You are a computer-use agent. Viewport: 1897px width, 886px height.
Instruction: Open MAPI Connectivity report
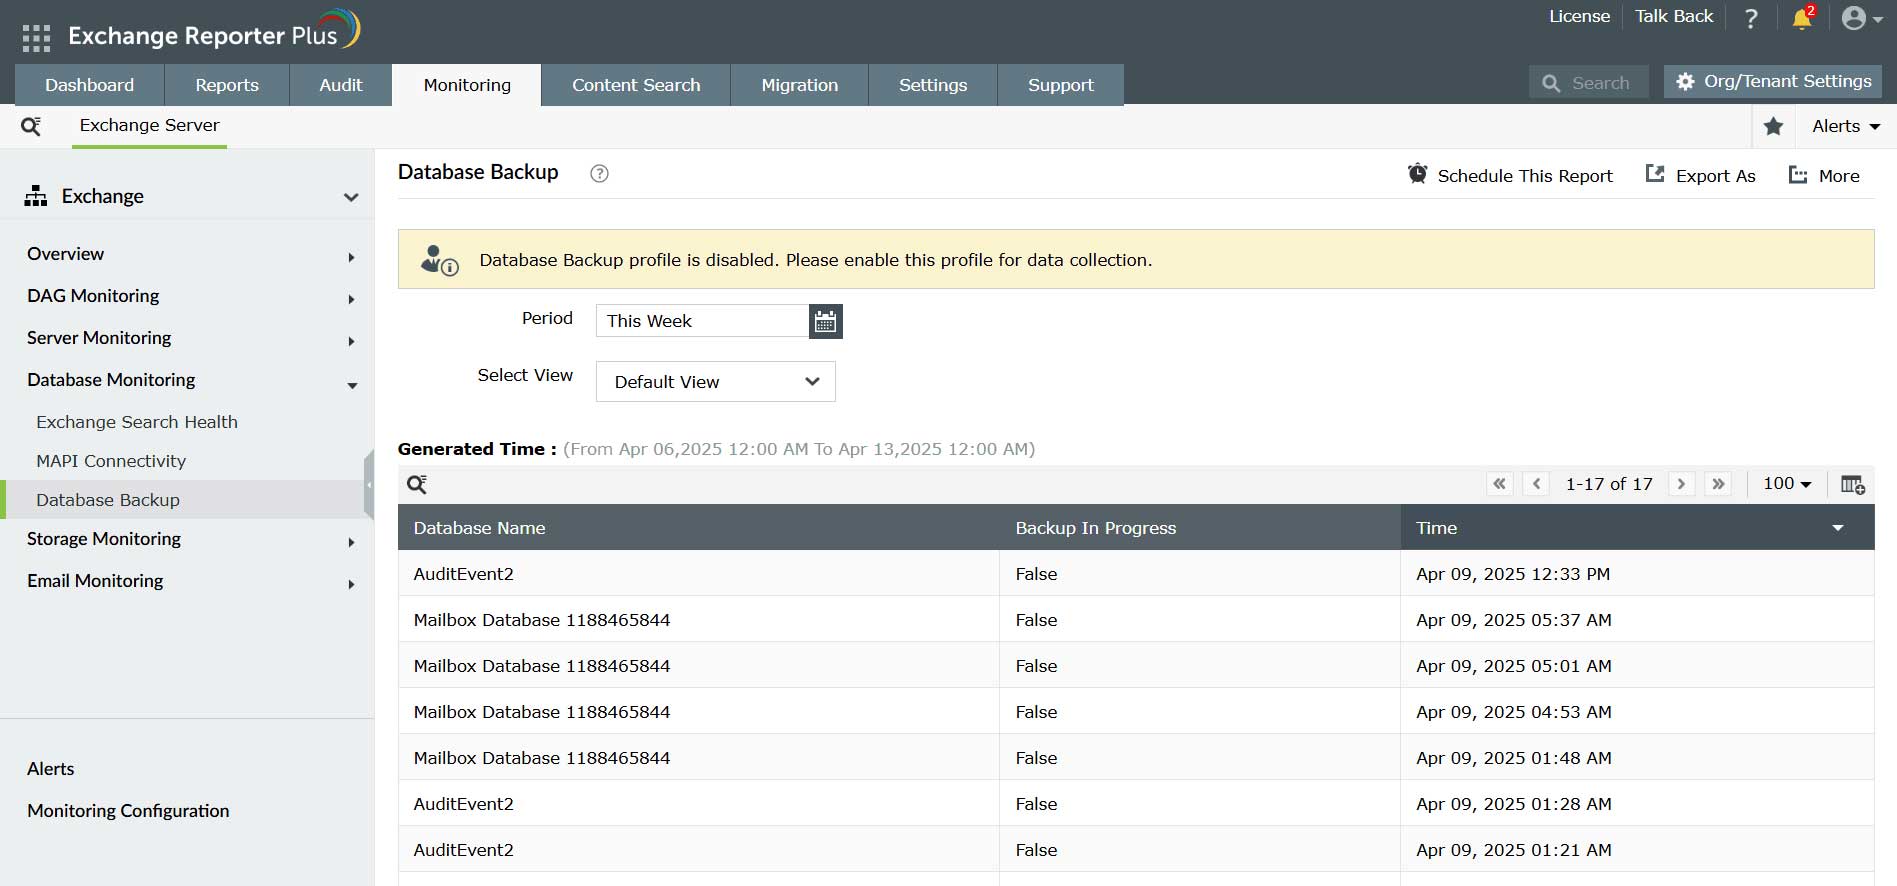click(111, 461)
